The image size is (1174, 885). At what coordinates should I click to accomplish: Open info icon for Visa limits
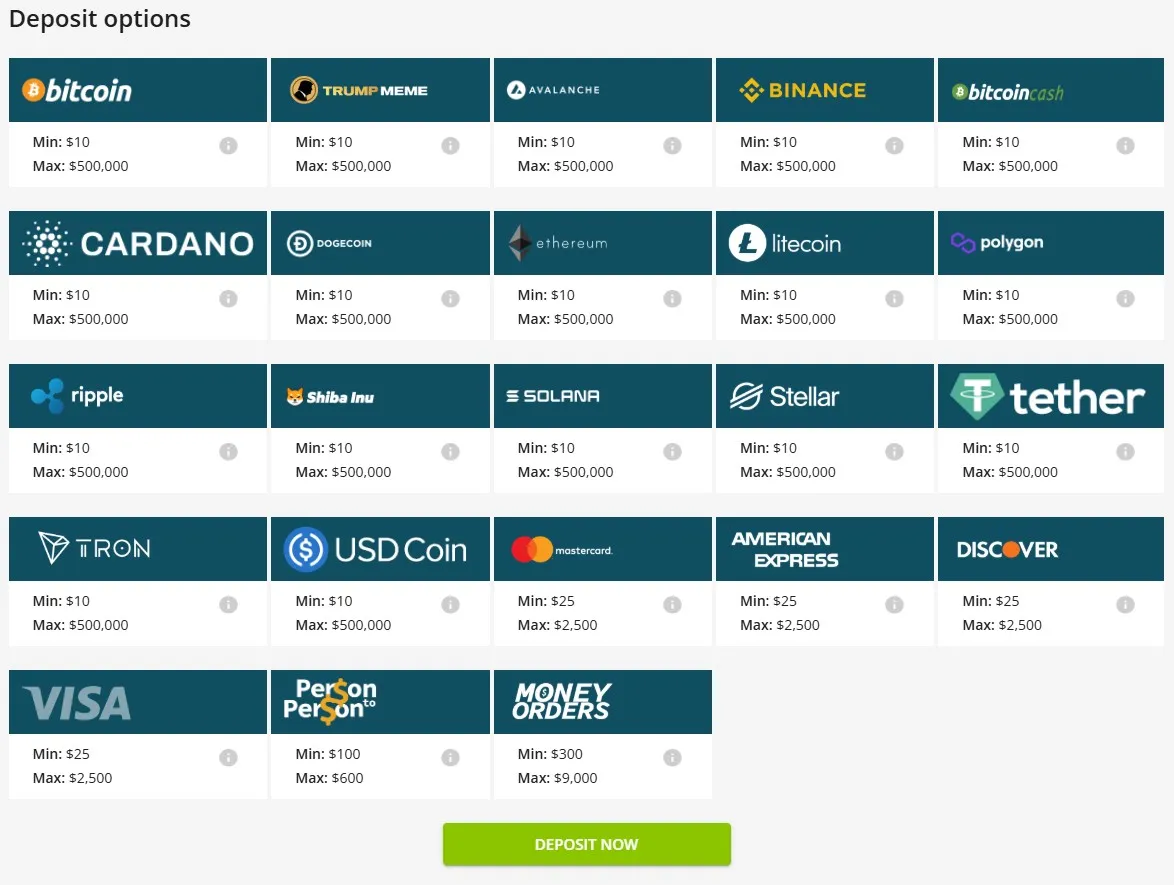[228, 758]
